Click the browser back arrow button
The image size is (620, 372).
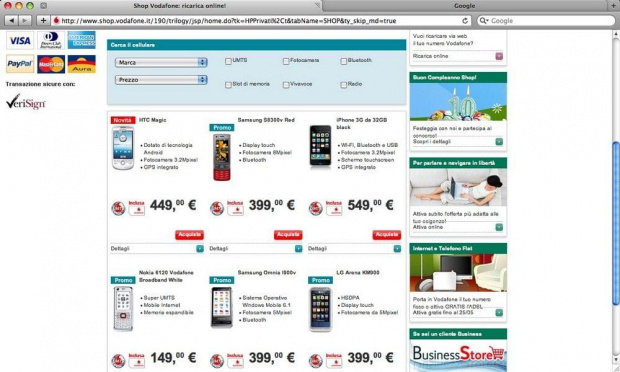tap(12, 21)
